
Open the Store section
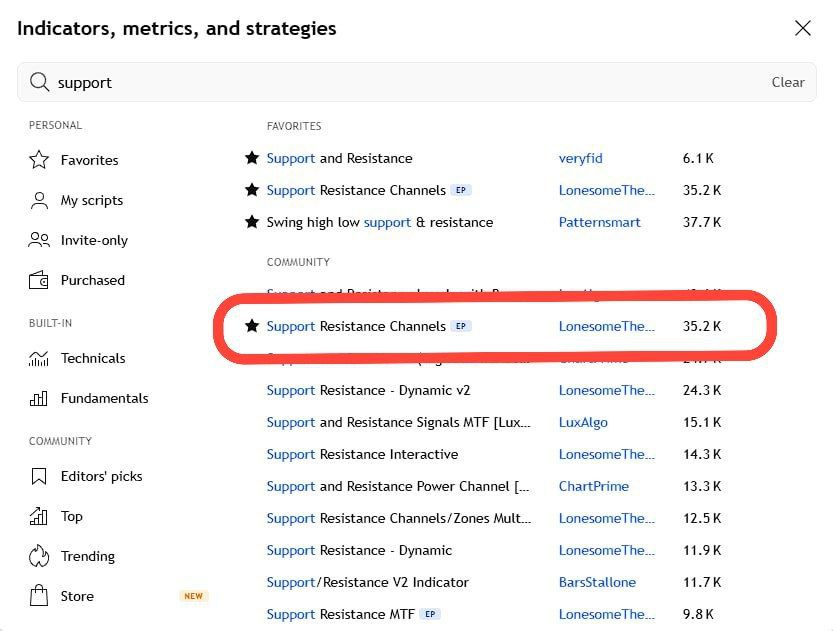coord(77,596)
